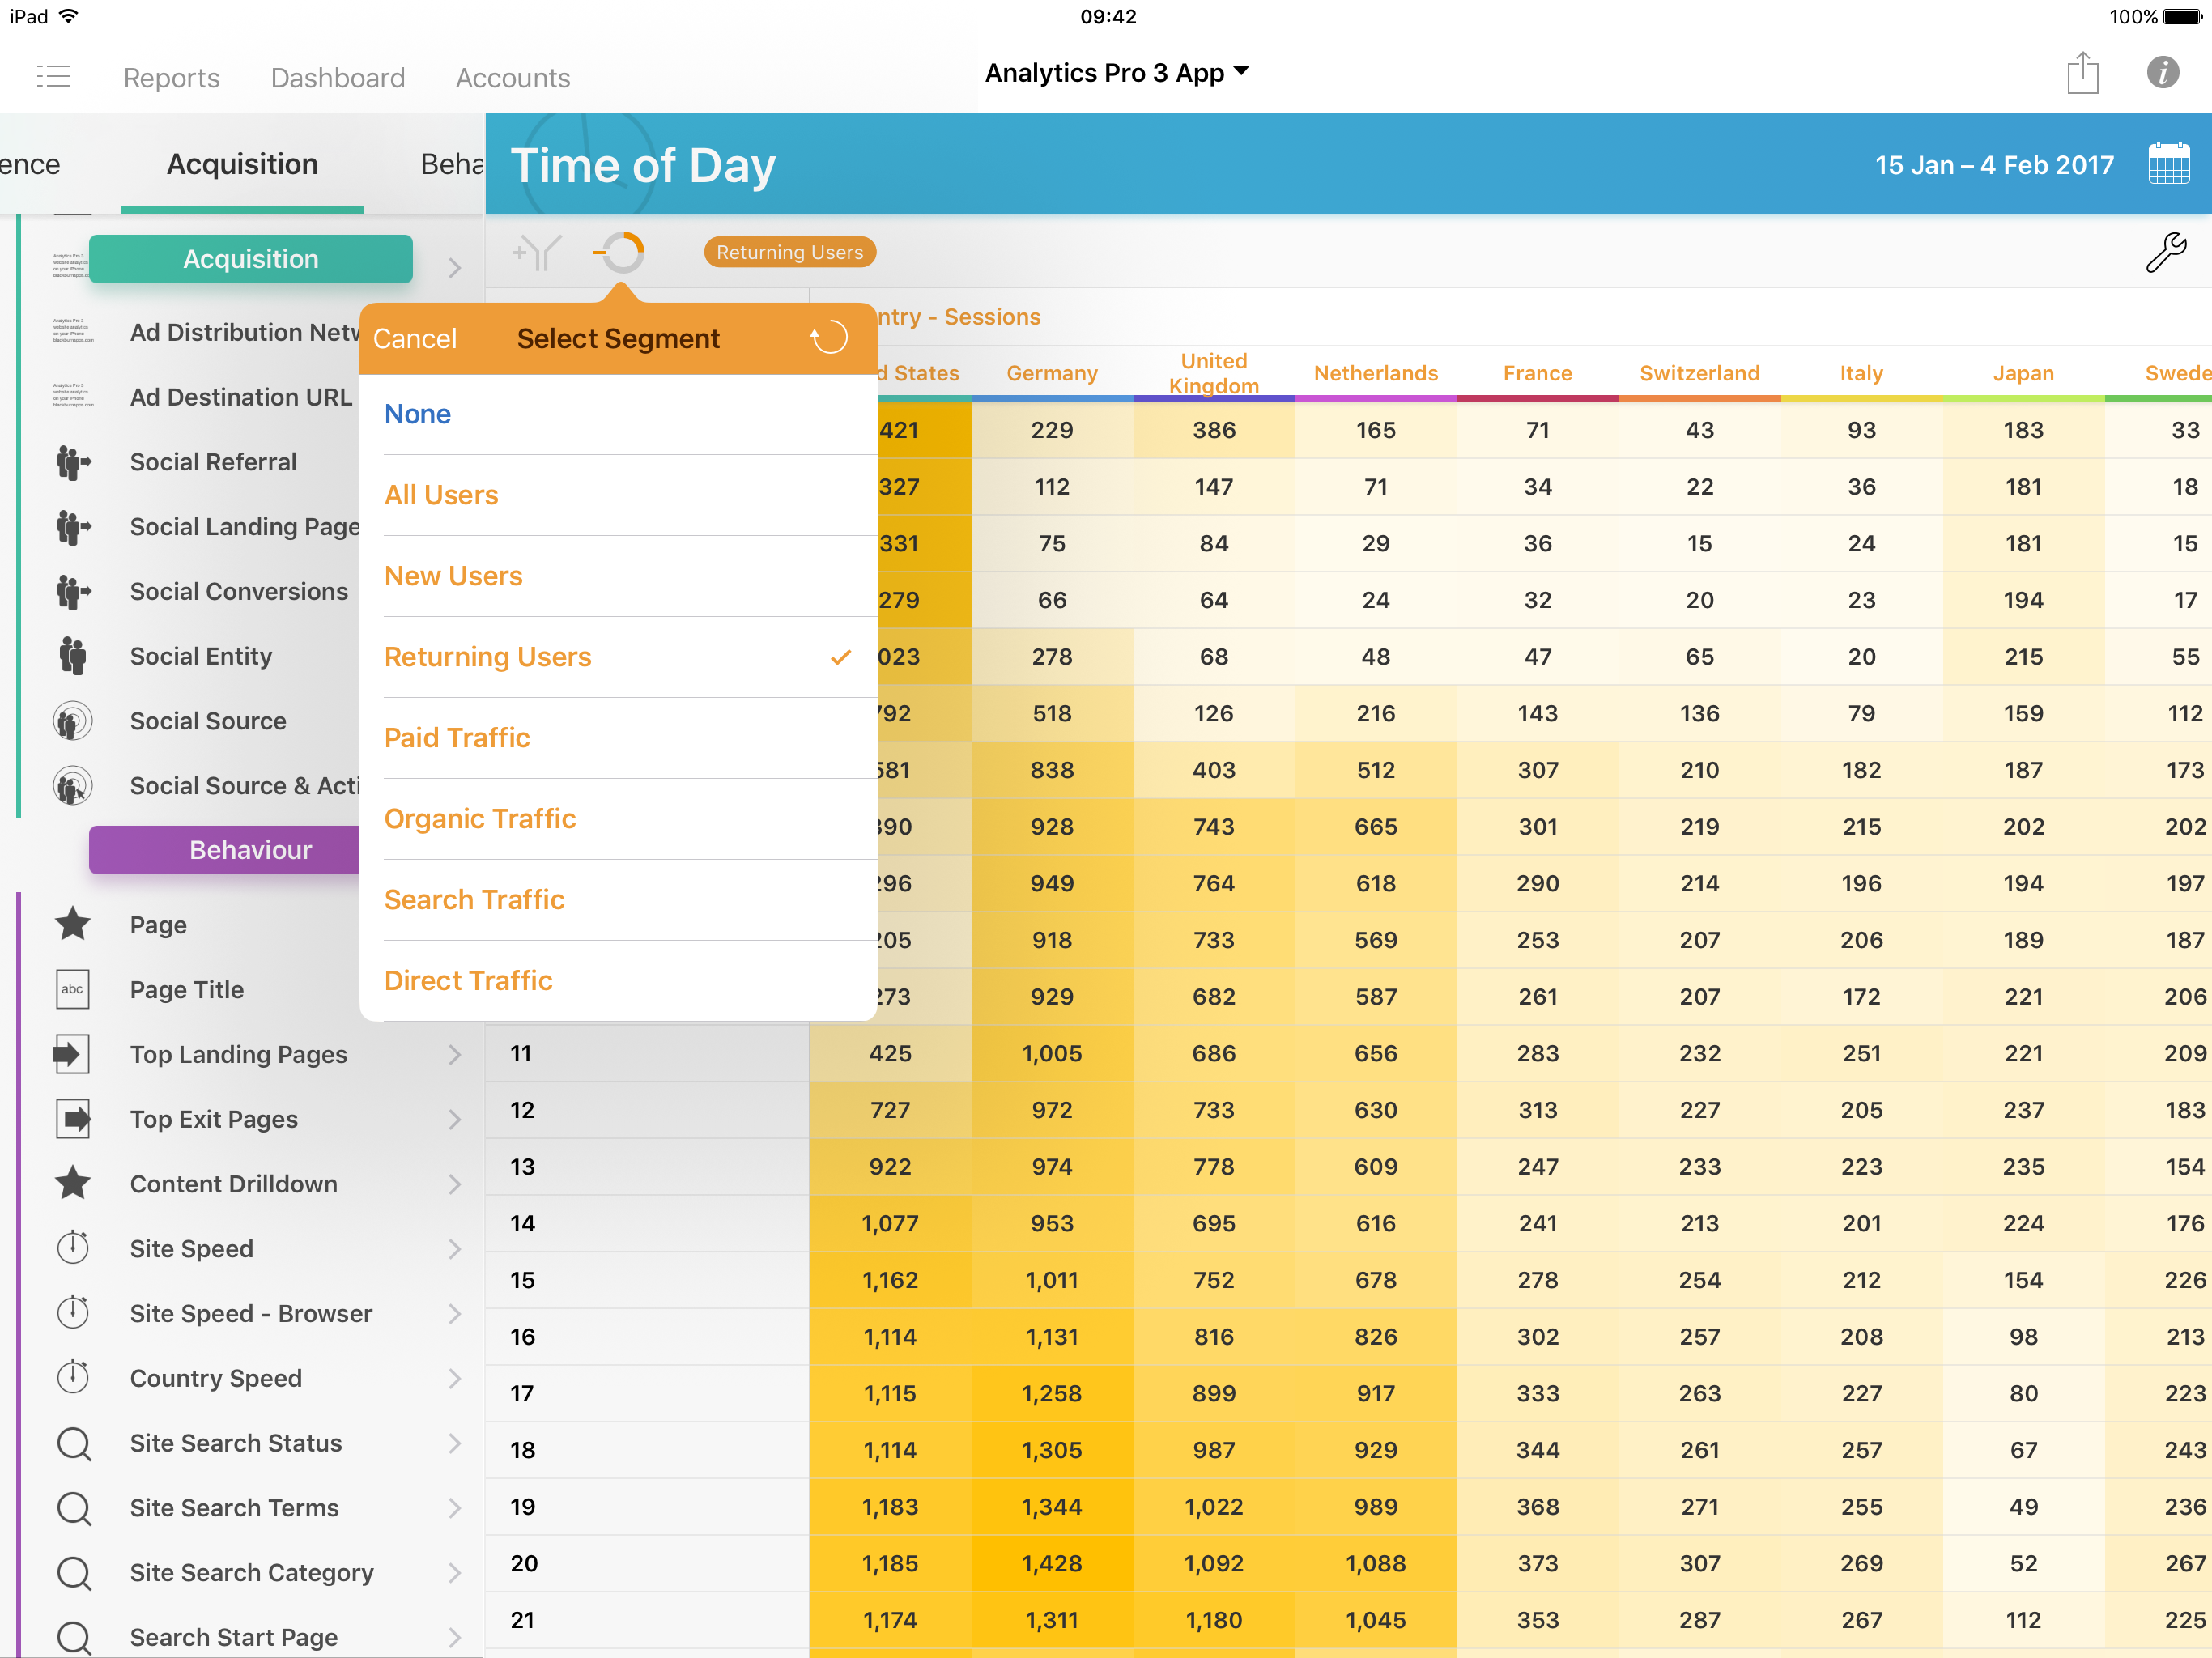2212x1658 pixels.
Task: Switch to the Dashboard tab
Action: pyautogui.click(x=337, y=78)
